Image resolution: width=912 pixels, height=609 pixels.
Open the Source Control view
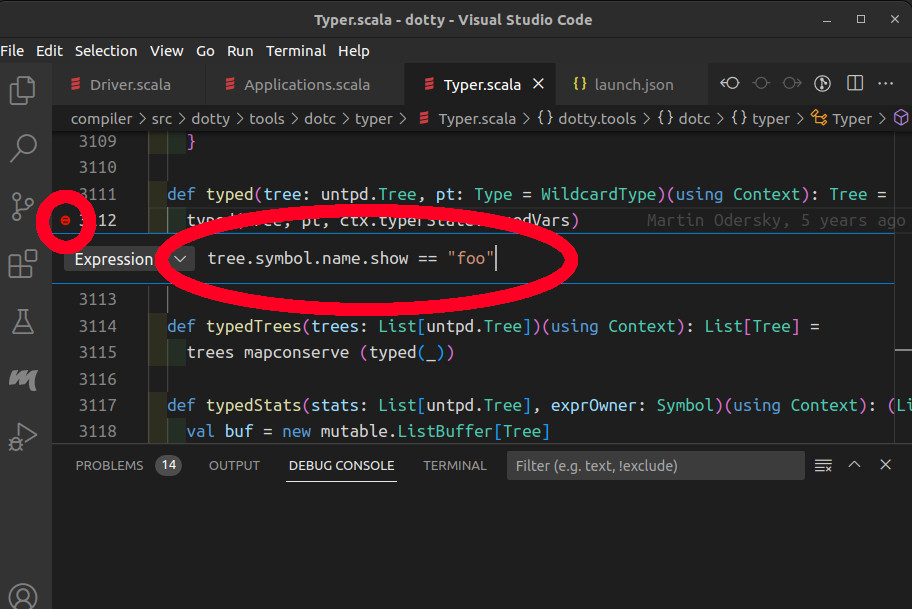(23, 207)
